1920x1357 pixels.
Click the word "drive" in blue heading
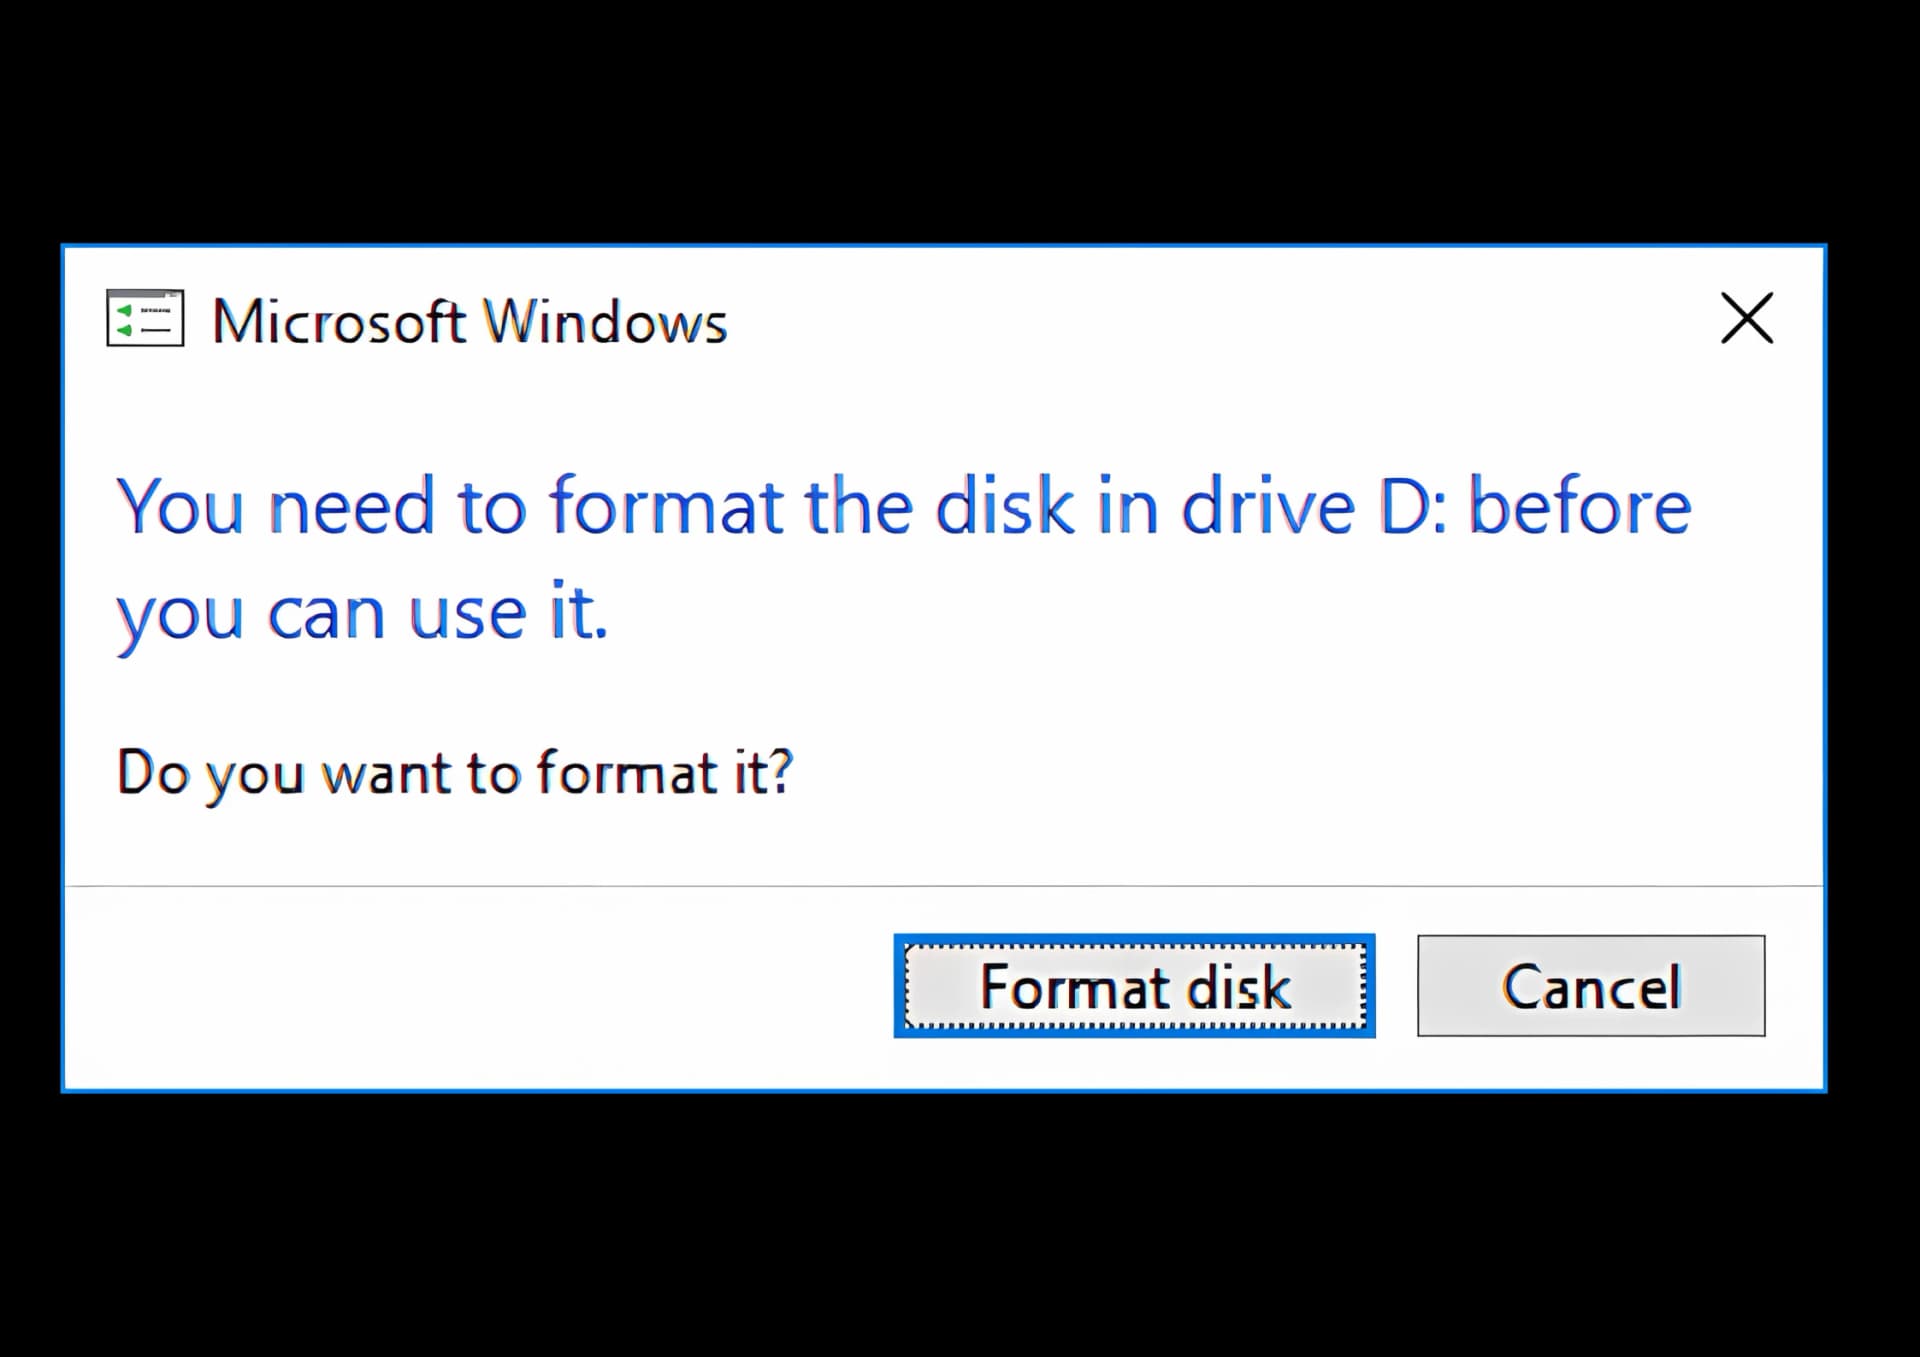pyautogui.click(x=1268, y=507)
